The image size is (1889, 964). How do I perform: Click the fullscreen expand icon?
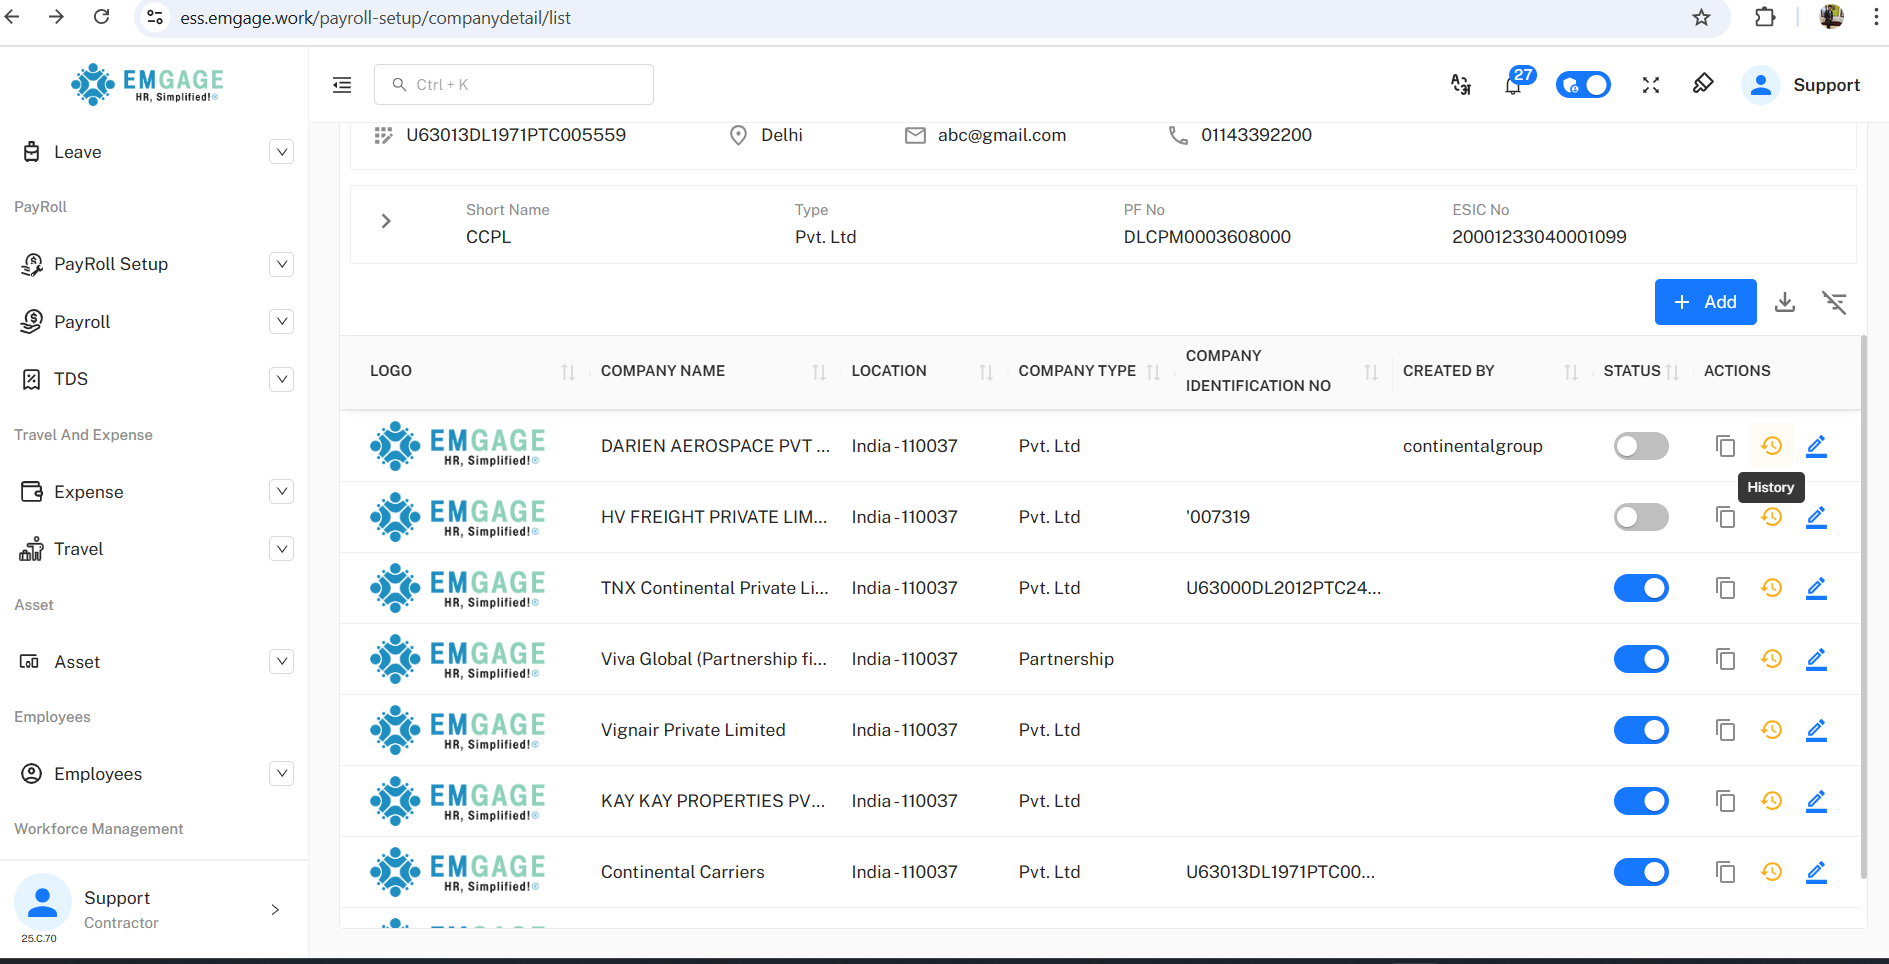click(1651, 85)
